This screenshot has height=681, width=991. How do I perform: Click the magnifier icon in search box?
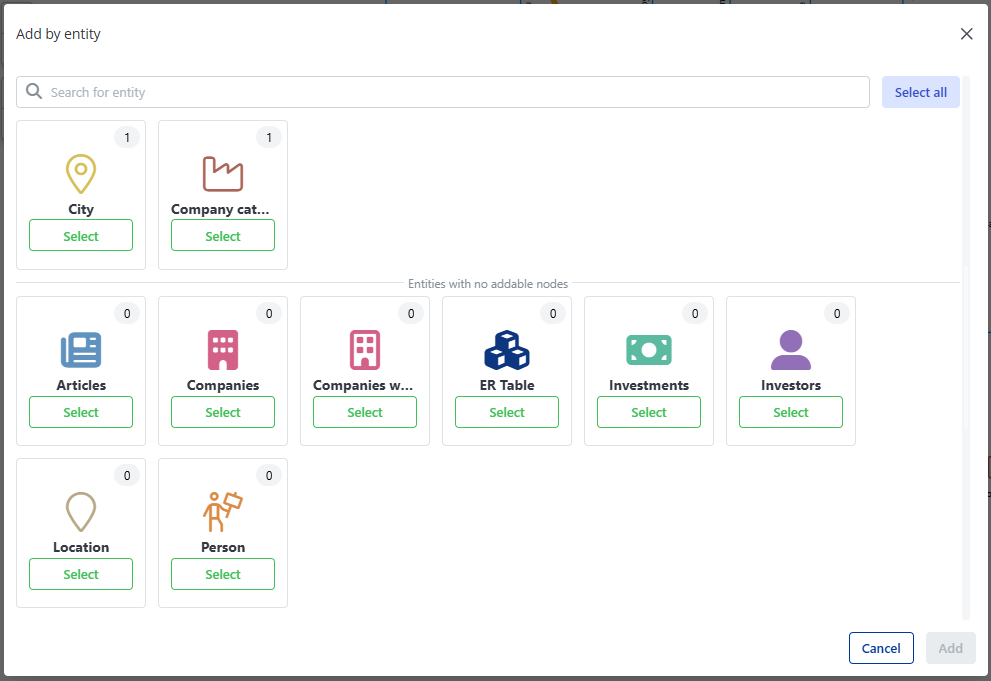(x=34, y=92)
